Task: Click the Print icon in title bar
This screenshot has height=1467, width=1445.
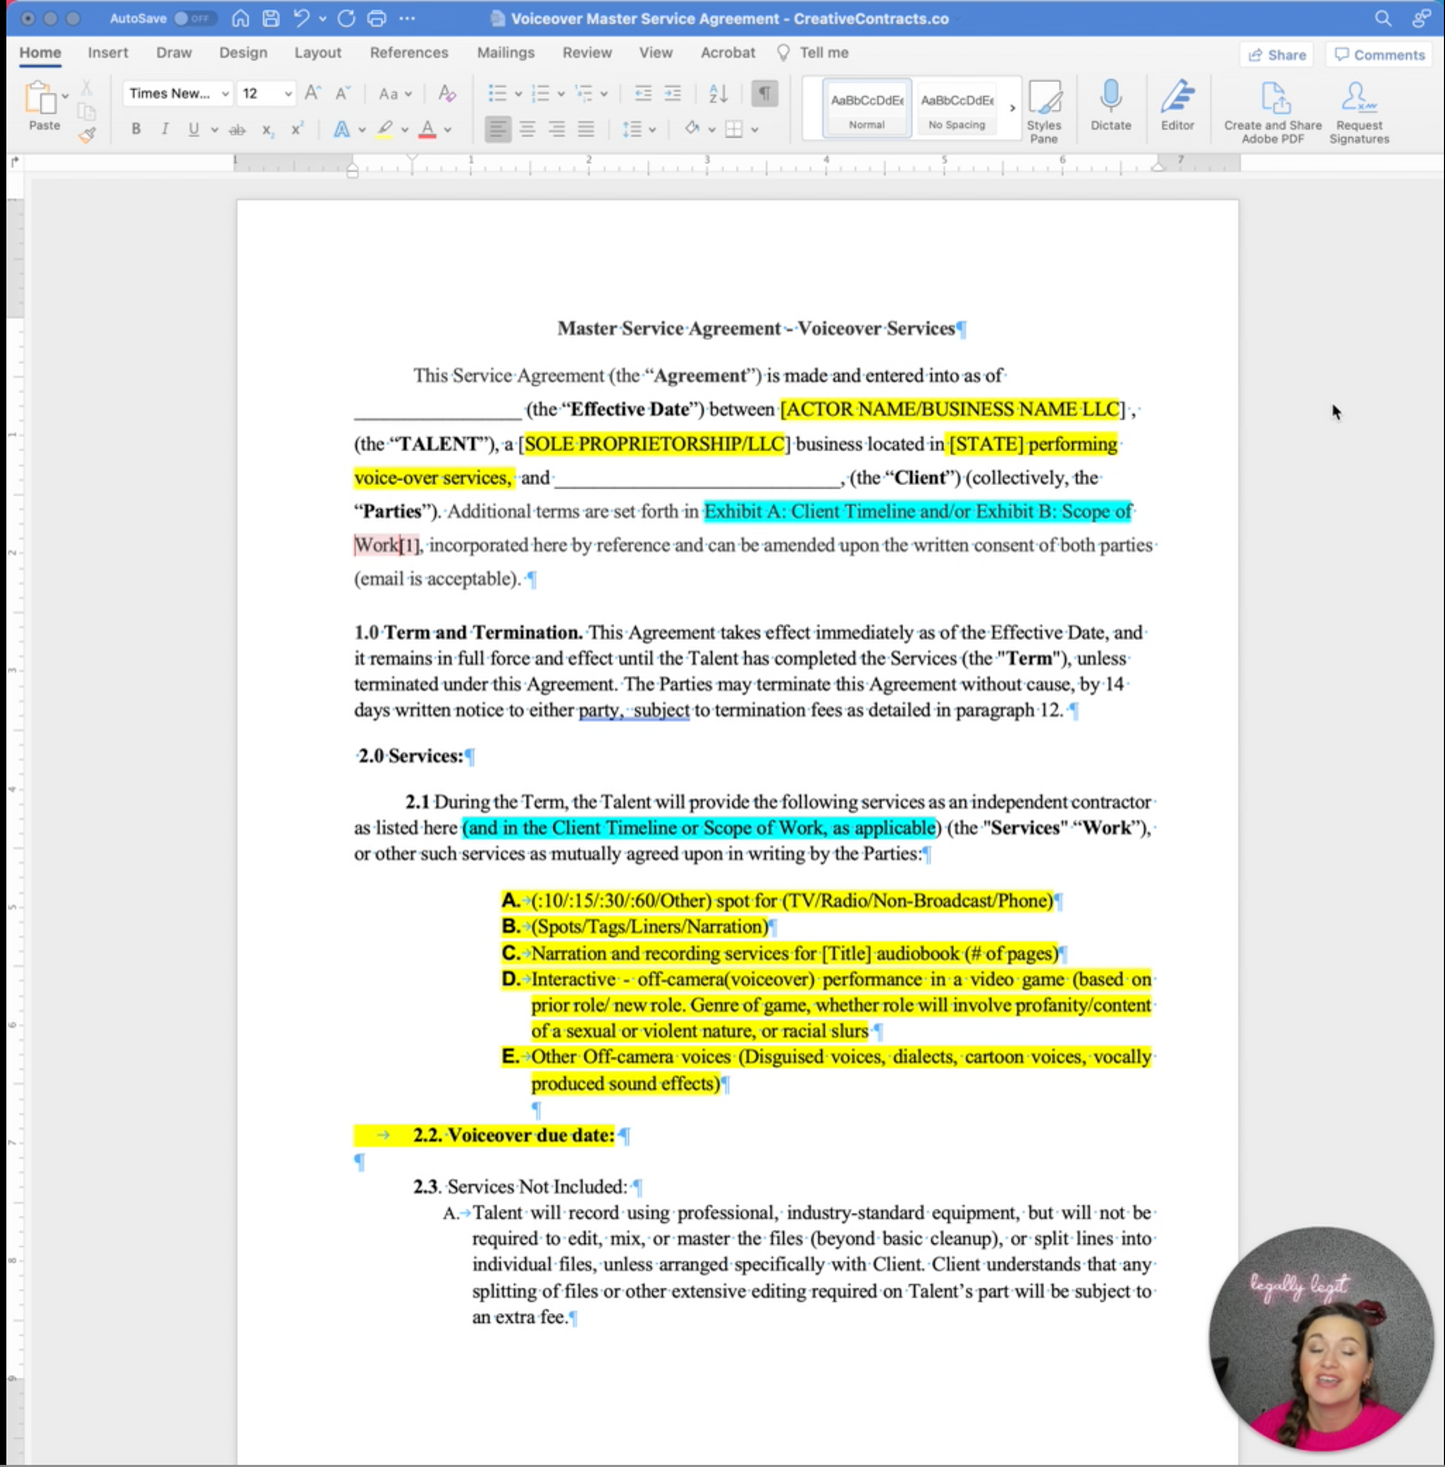Action: [x=376, y=18]
